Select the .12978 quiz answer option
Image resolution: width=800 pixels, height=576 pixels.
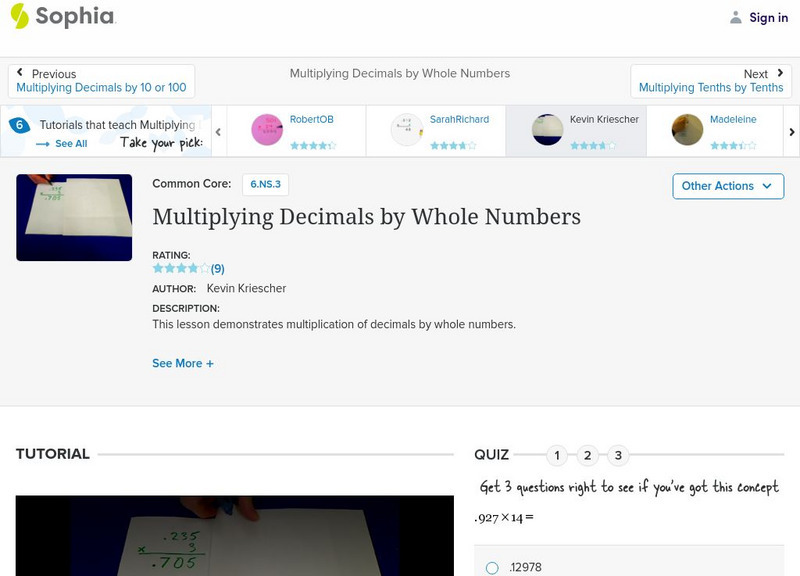click(491, 566)
